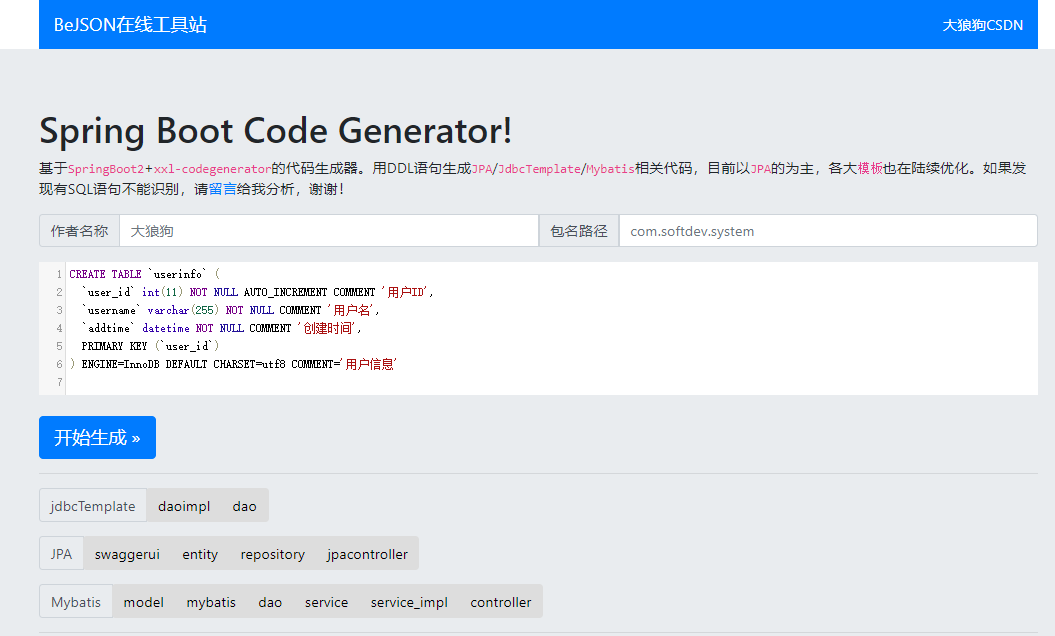Choose the entity template in JPA group
The height and width of the screenshot is (636, 1055).
[200, 554]
